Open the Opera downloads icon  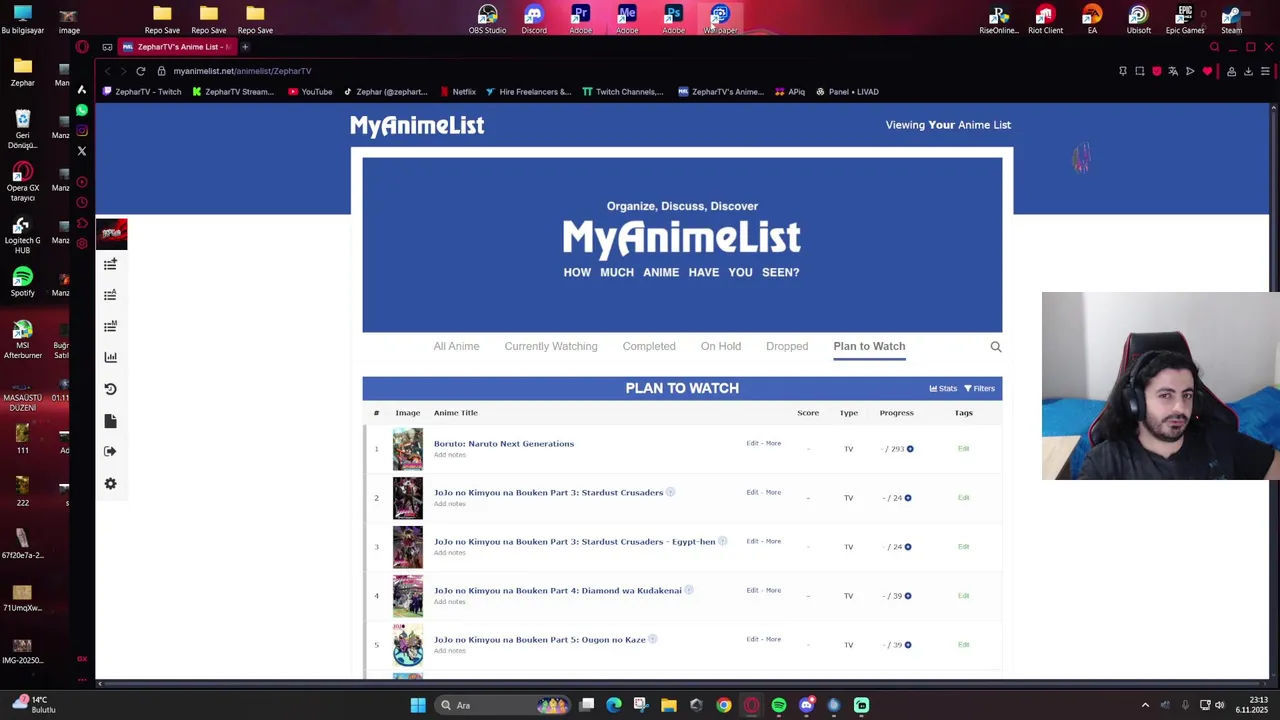[x=1248, y=71]
